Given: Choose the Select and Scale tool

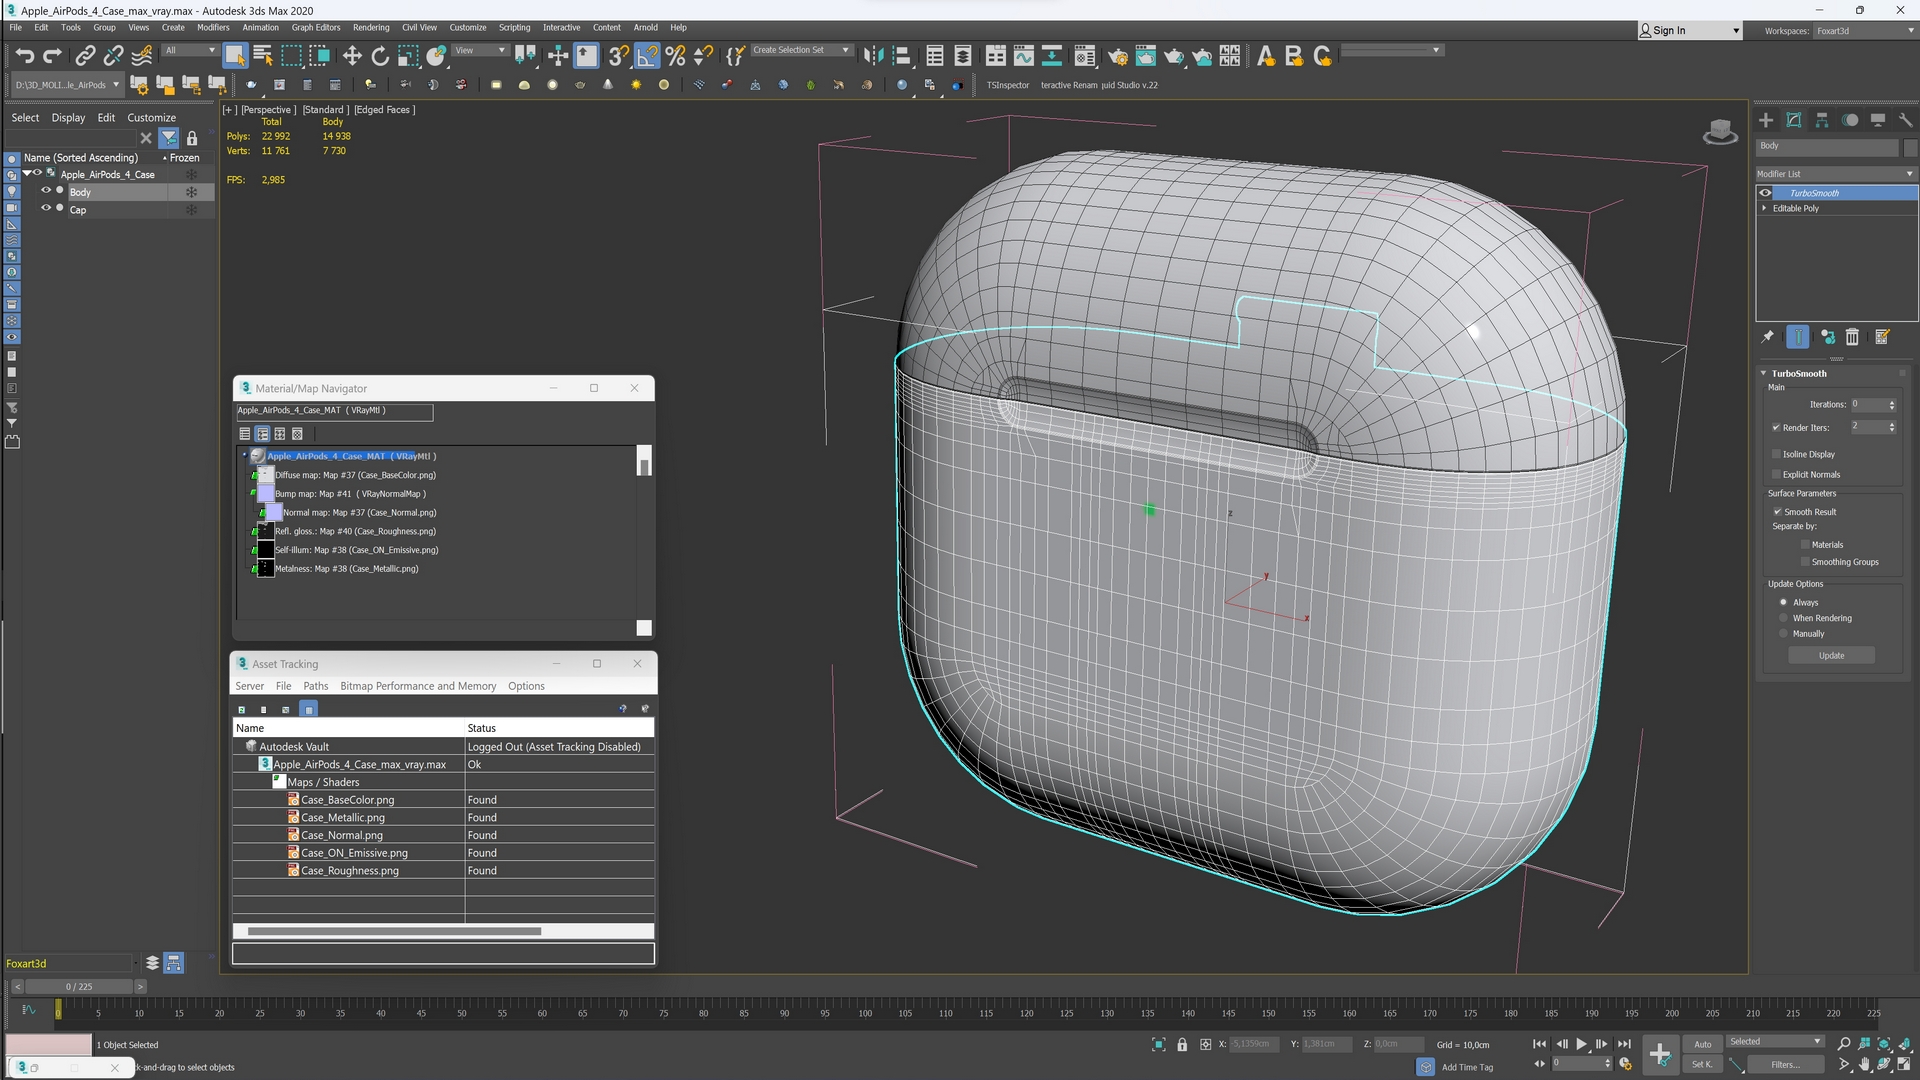Looking at the screenshot, I should pos(408,56).
